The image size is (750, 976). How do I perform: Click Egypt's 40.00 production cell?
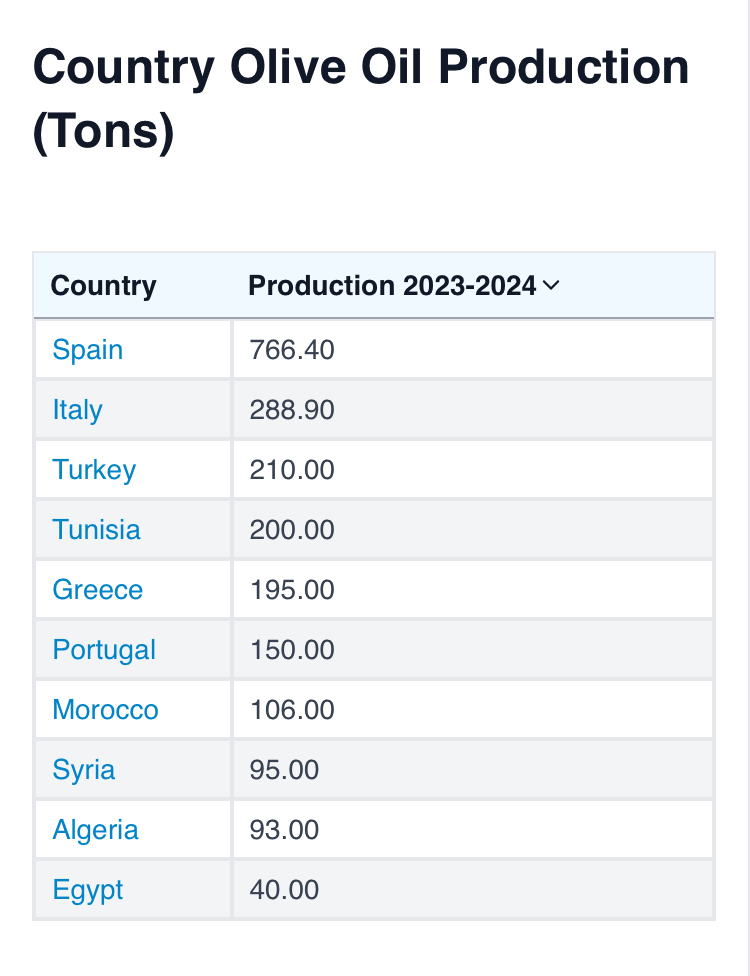285,890
